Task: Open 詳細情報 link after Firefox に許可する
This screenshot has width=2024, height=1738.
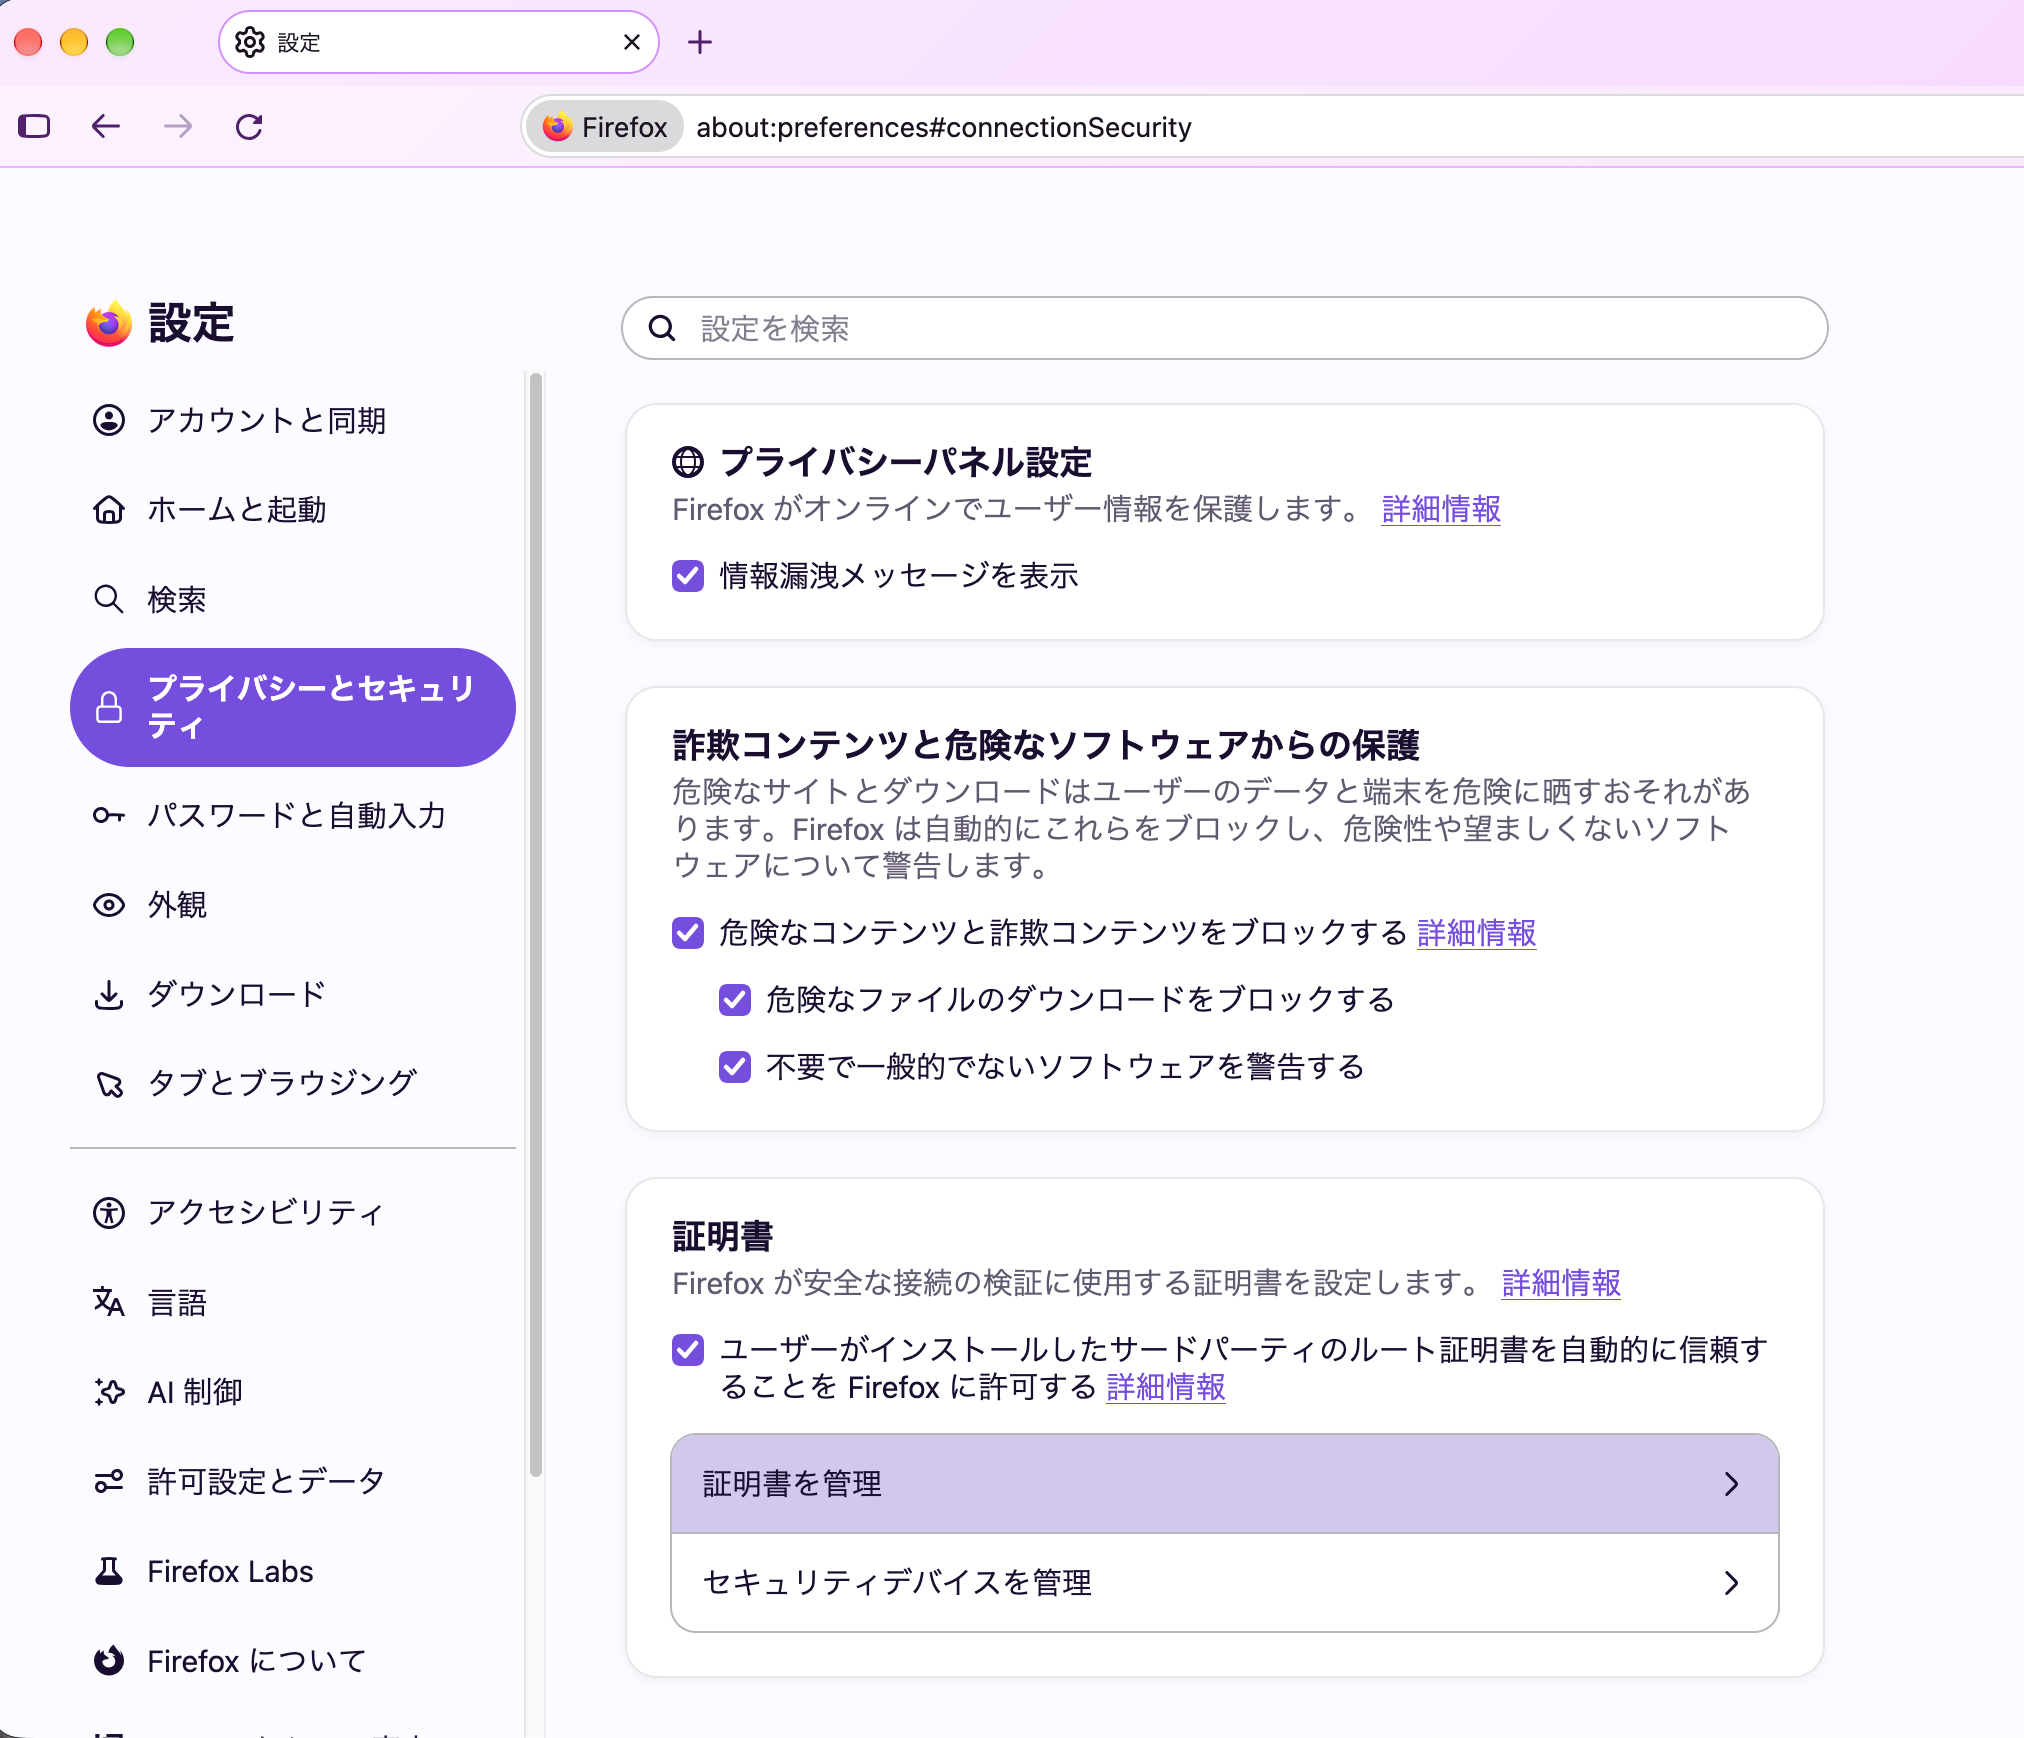Action: 1166,1387
